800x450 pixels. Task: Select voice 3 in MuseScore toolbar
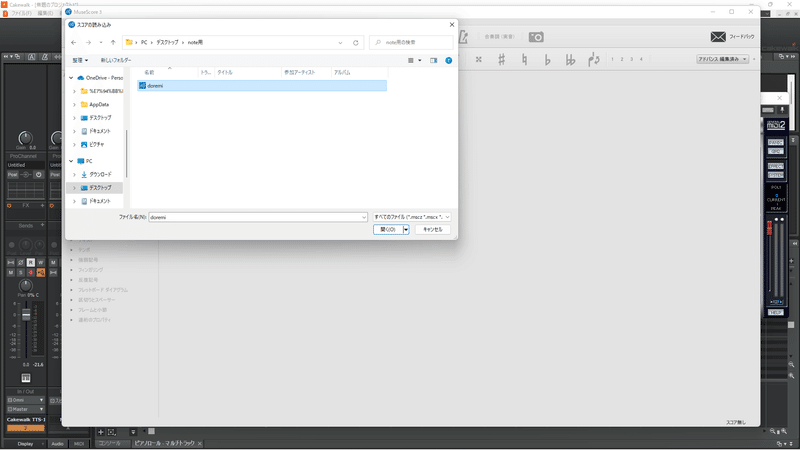[632, 59]
